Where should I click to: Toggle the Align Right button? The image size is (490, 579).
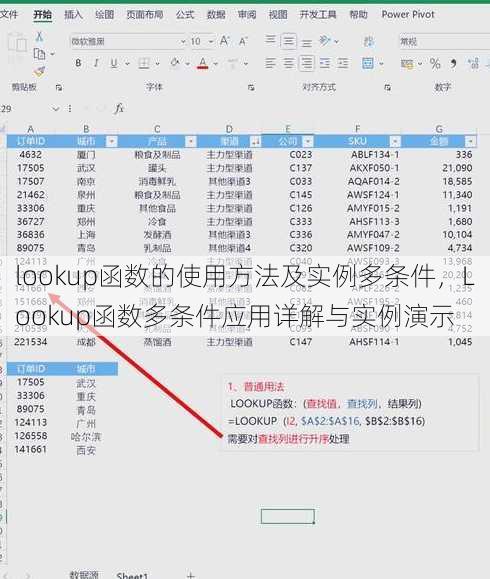click(306, 63)
